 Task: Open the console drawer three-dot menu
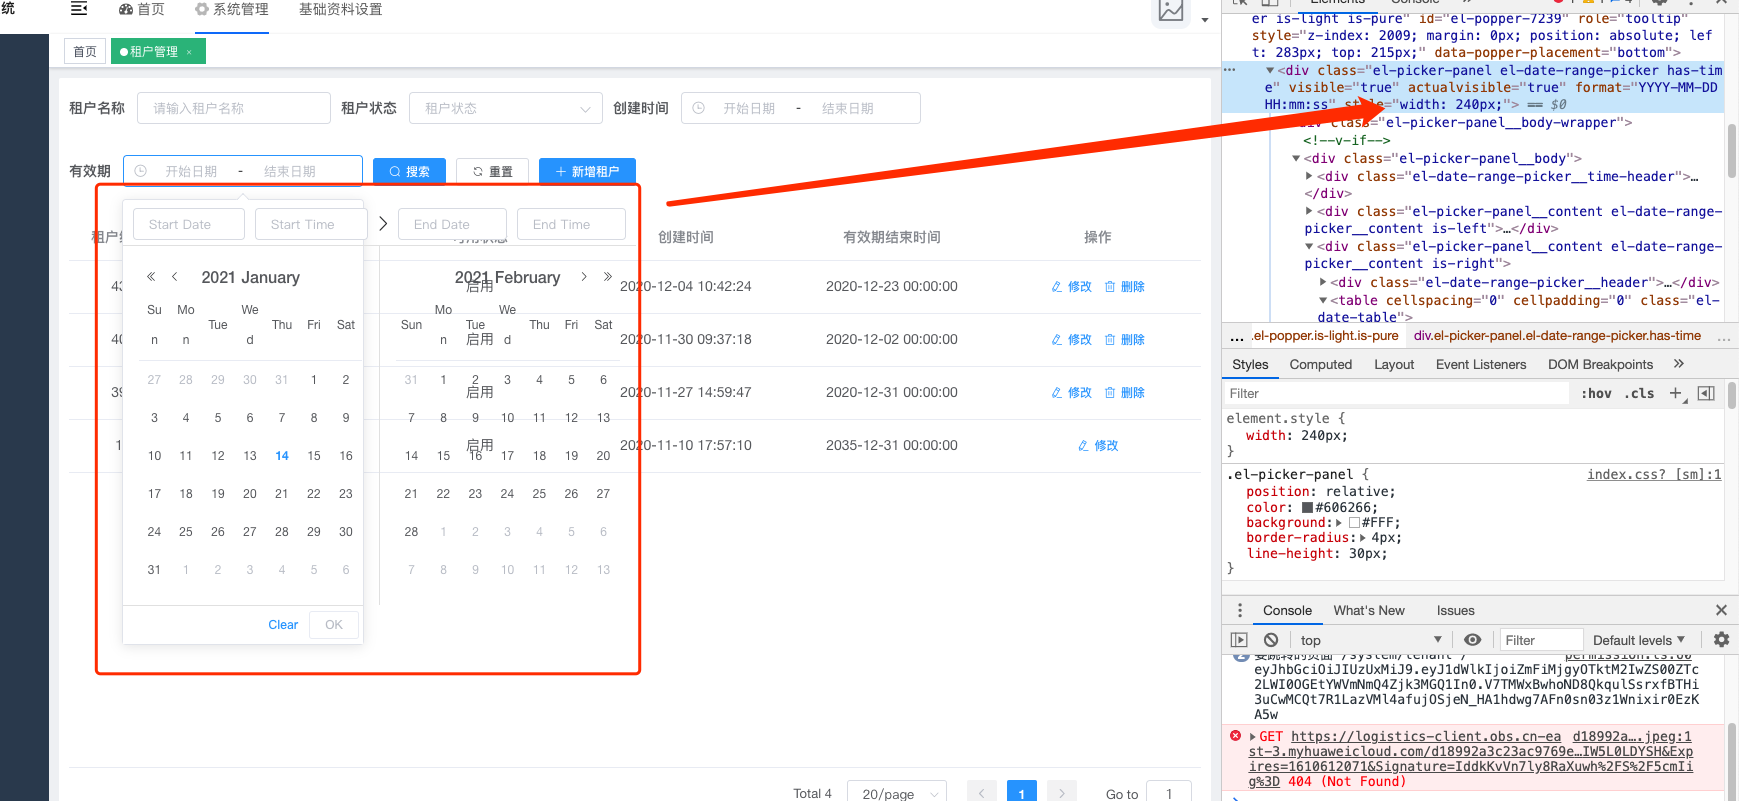click(x=1240, y=610)
